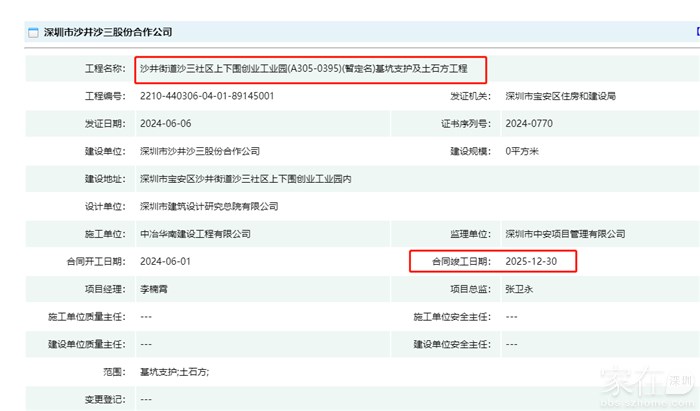The height and width of the screenshot is (411, 700).
Task: Click the certificate serial number 2024-0770
Action: pyautogui.click(x=529, y=124)
